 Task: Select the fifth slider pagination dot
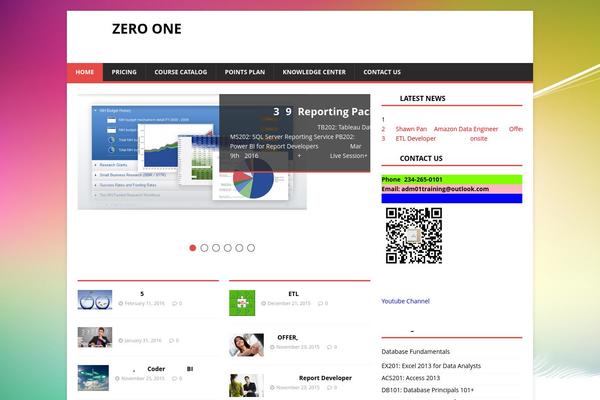(x=239, y=248)
